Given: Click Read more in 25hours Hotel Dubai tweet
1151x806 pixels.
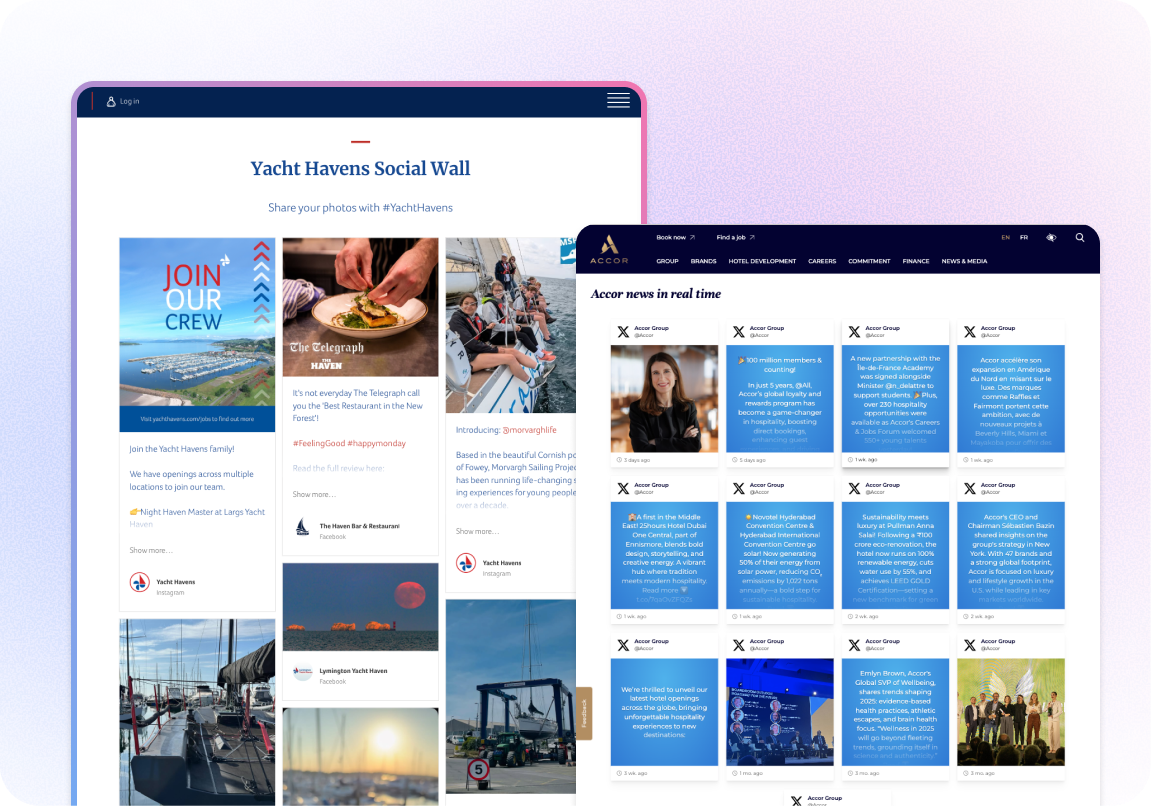Looking at the screenshot, I should click(660, 590).
